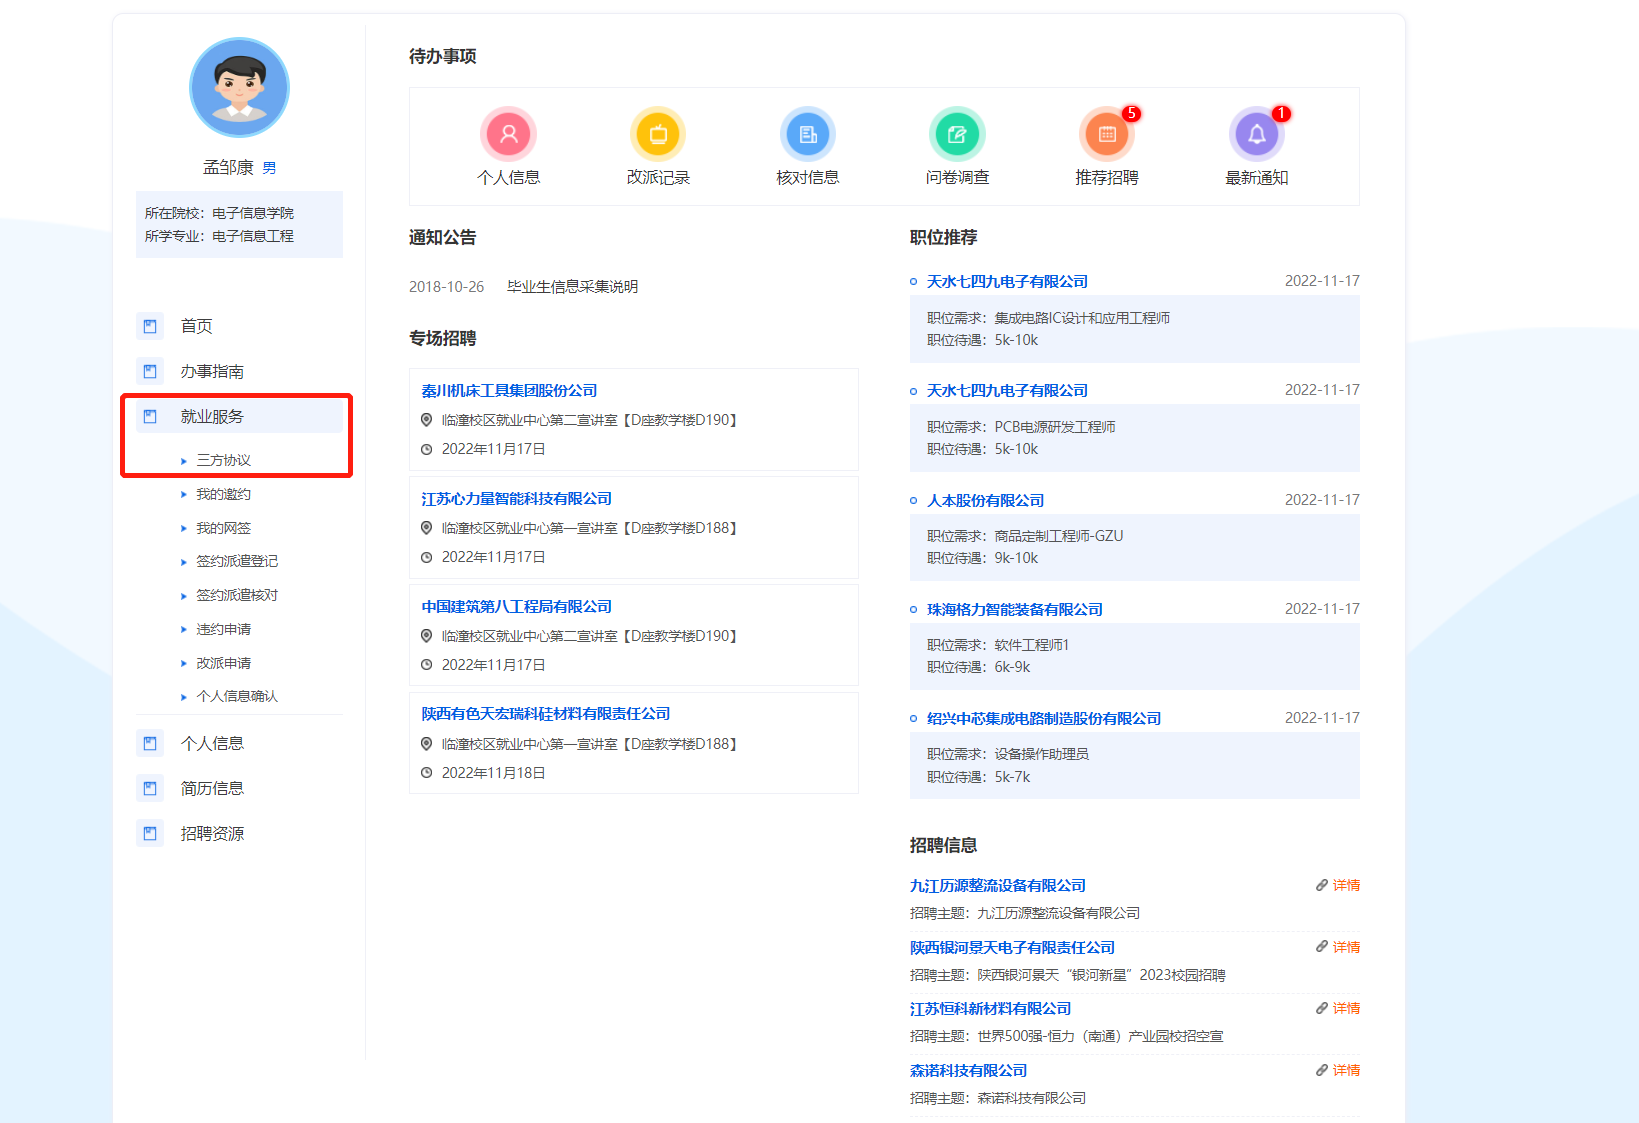Open 珠海格力智能装备有限公司 job link
The image size is (1639, 1123).
point(1014,609)
